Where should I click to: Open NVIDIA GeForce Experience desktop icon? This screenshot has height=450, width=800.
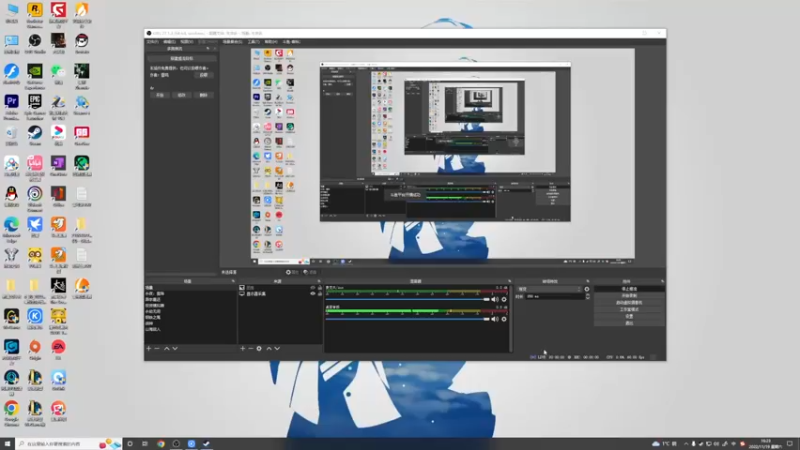(35, 76)
